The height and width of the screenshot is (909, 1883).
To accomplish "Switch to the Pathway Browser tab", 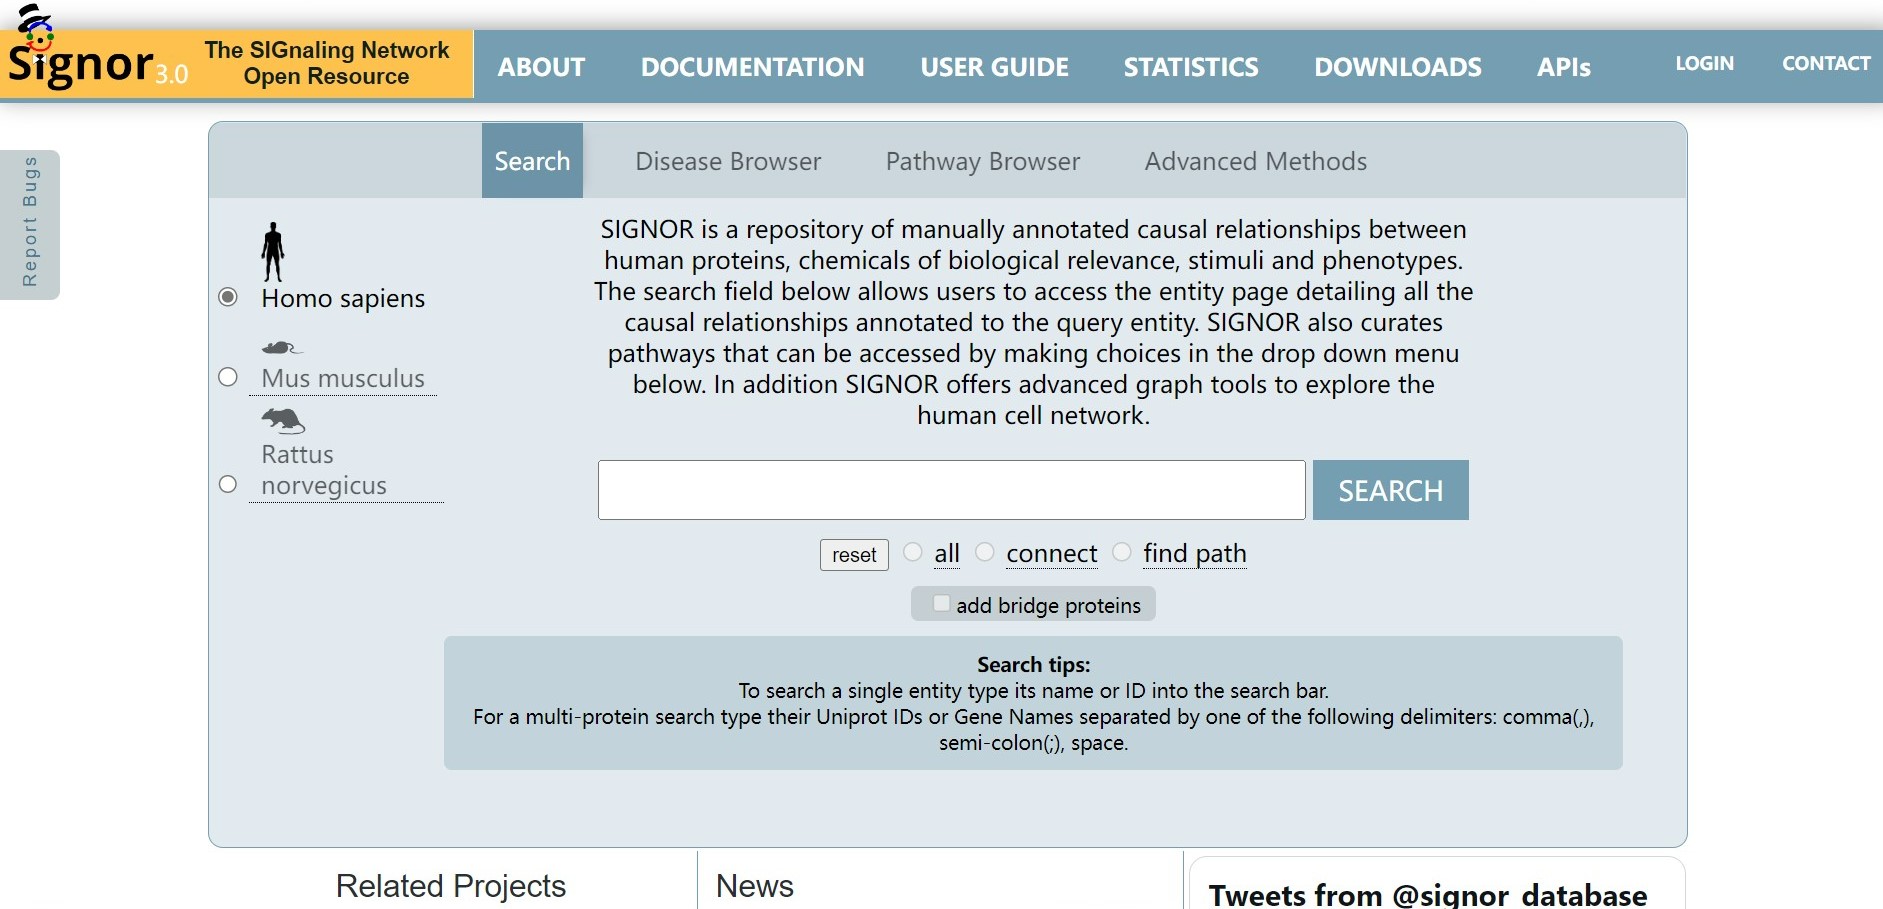I will [x=983, y=161].
